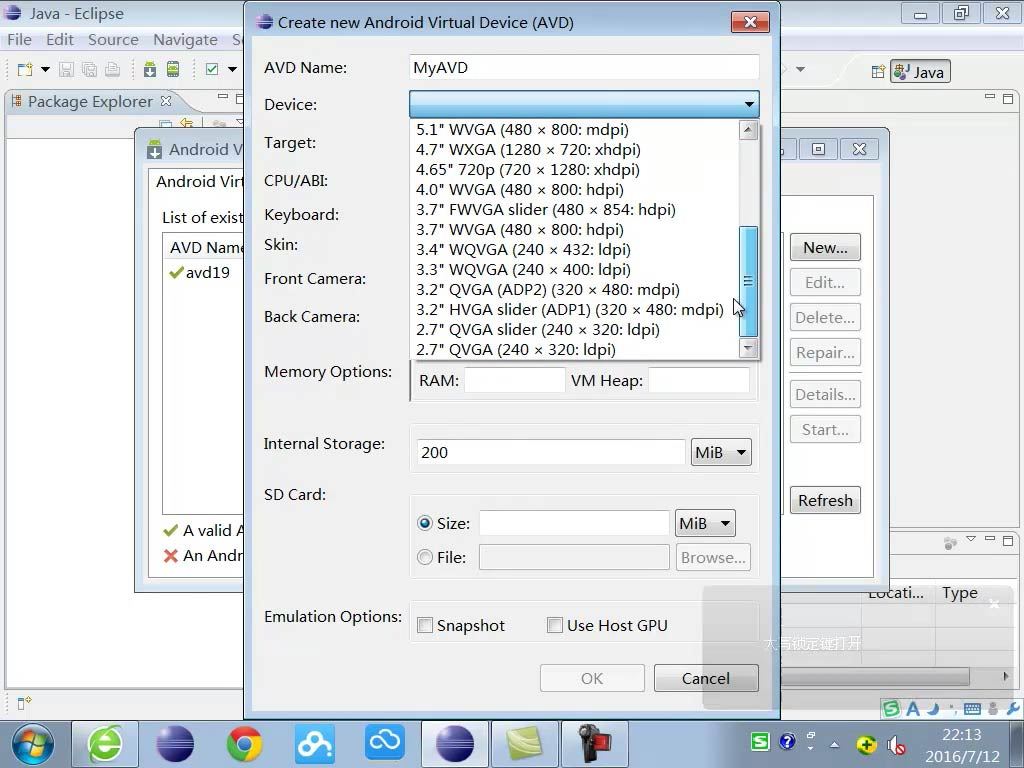Click device list scroll up arrow
This screenshot has height=768, width=1024.
(x=748, y=130)
